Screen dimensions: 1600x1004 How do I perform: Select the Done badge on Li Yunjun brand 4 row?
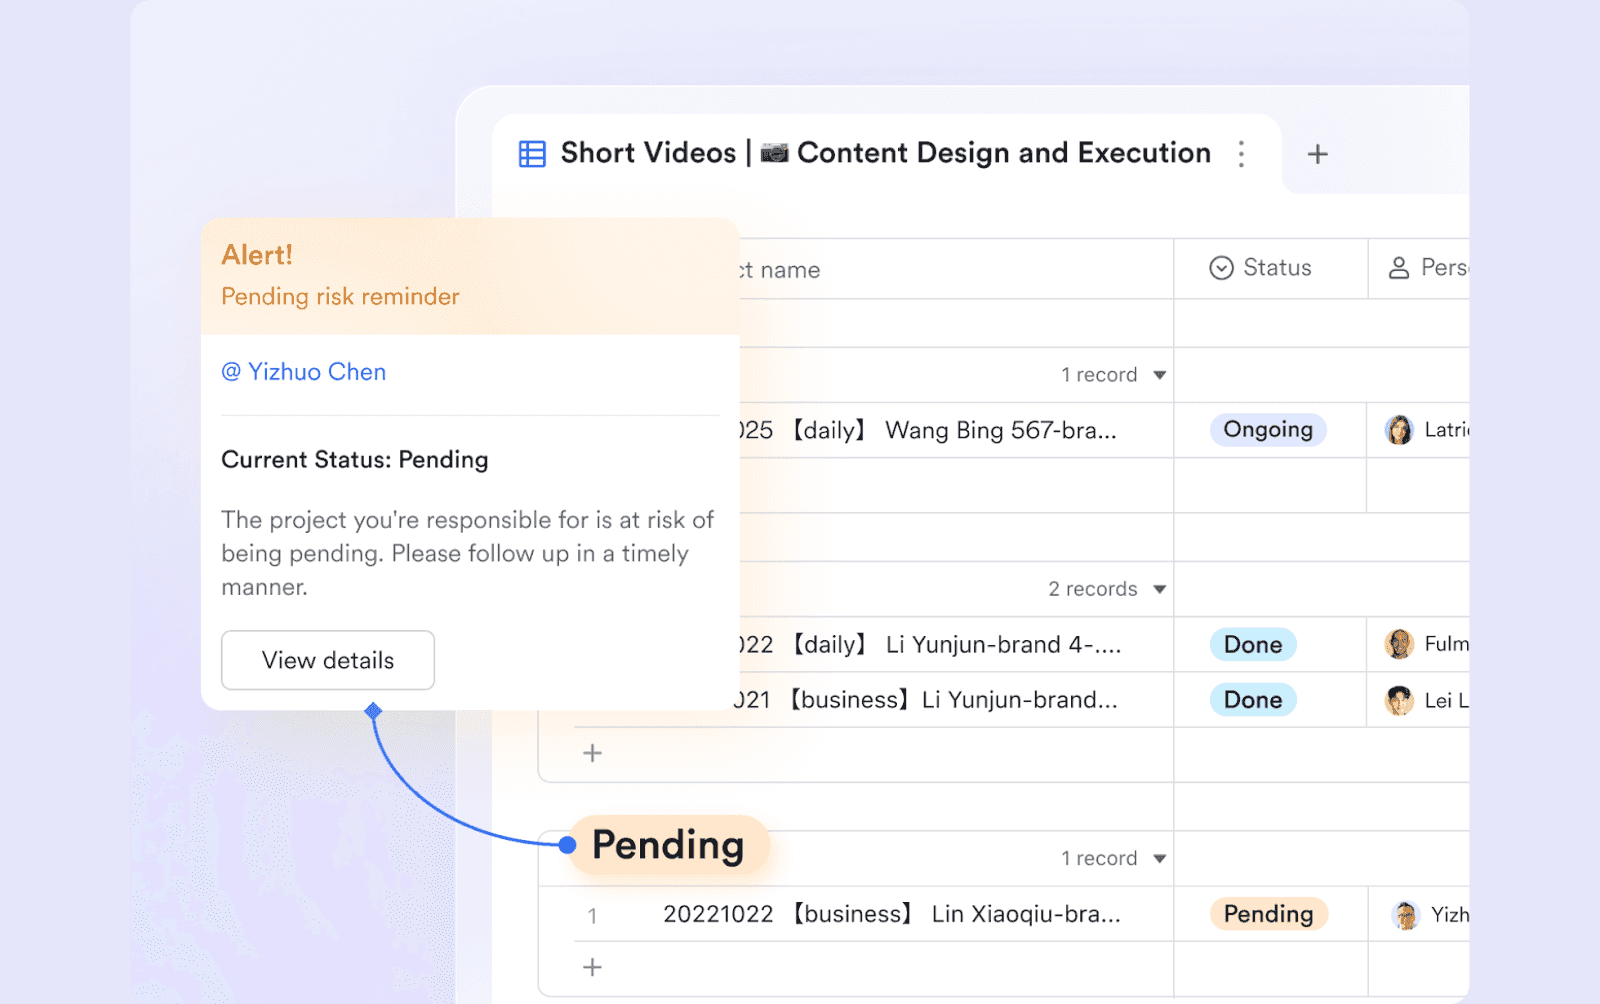point(1252,644)
